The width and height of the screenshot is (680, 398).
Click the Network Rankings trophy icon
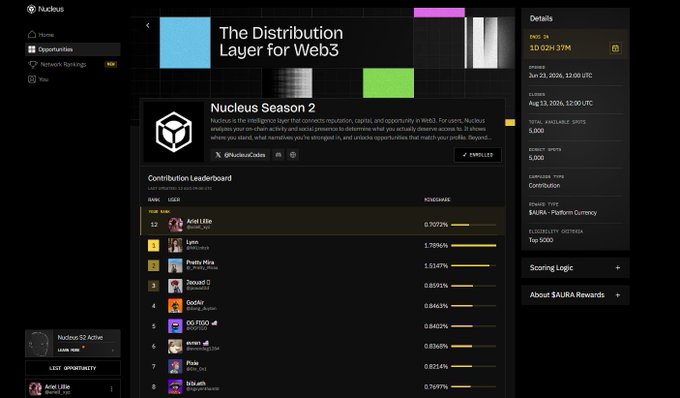[x=33, y=64]
